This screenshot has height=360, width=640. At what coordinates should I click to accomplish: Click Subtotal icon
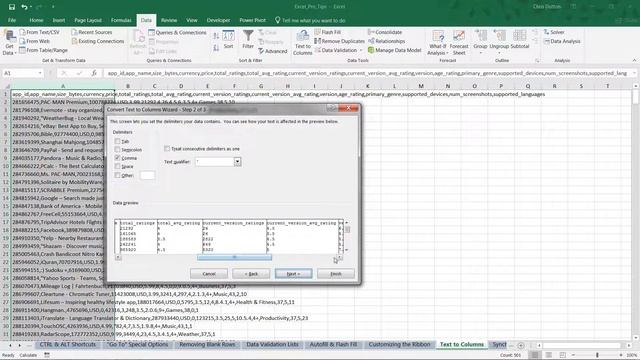pyautogui.click(x=520, y=40)
